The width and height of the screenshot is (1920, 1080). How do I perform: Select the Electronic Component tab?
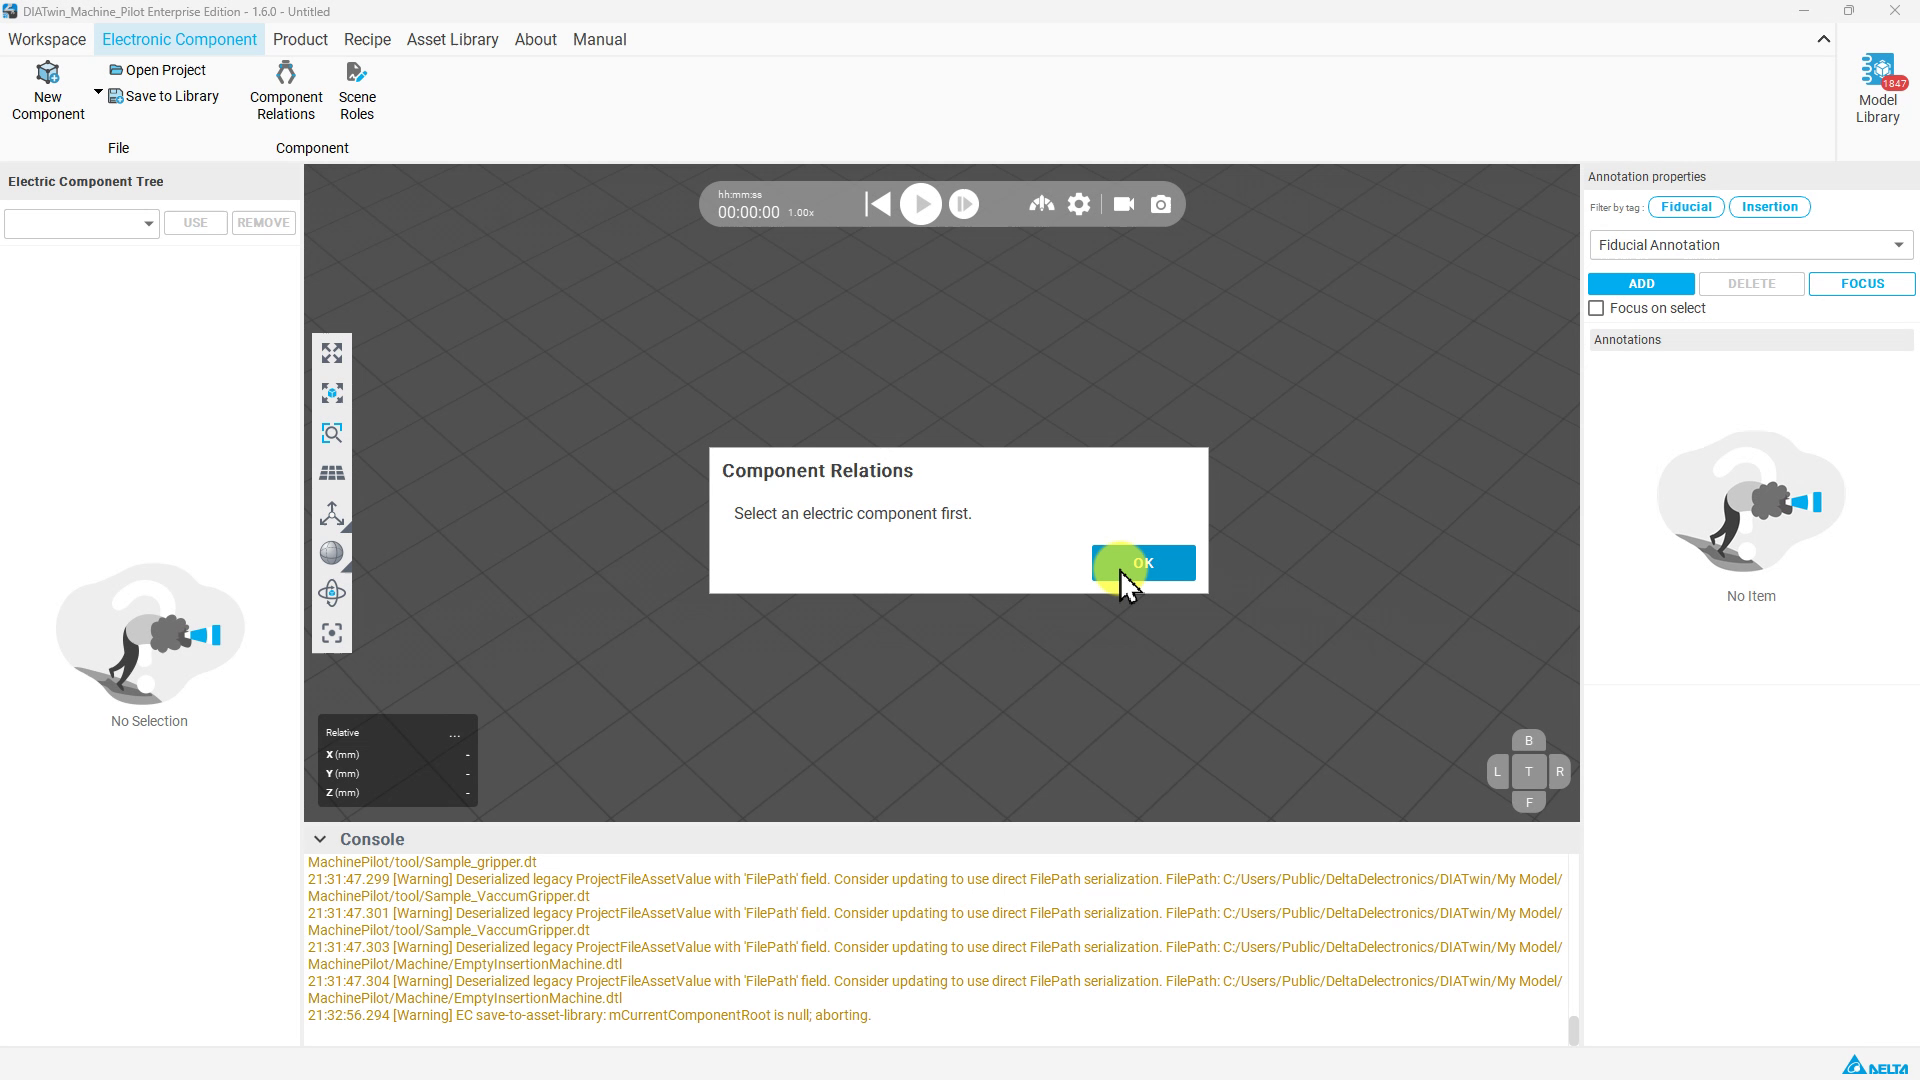pos(179,40)
